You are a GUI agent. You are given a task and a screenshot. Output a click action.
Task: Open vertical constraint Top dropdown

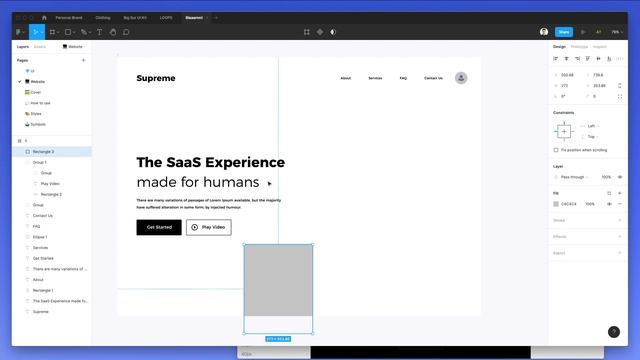[593, 137]
